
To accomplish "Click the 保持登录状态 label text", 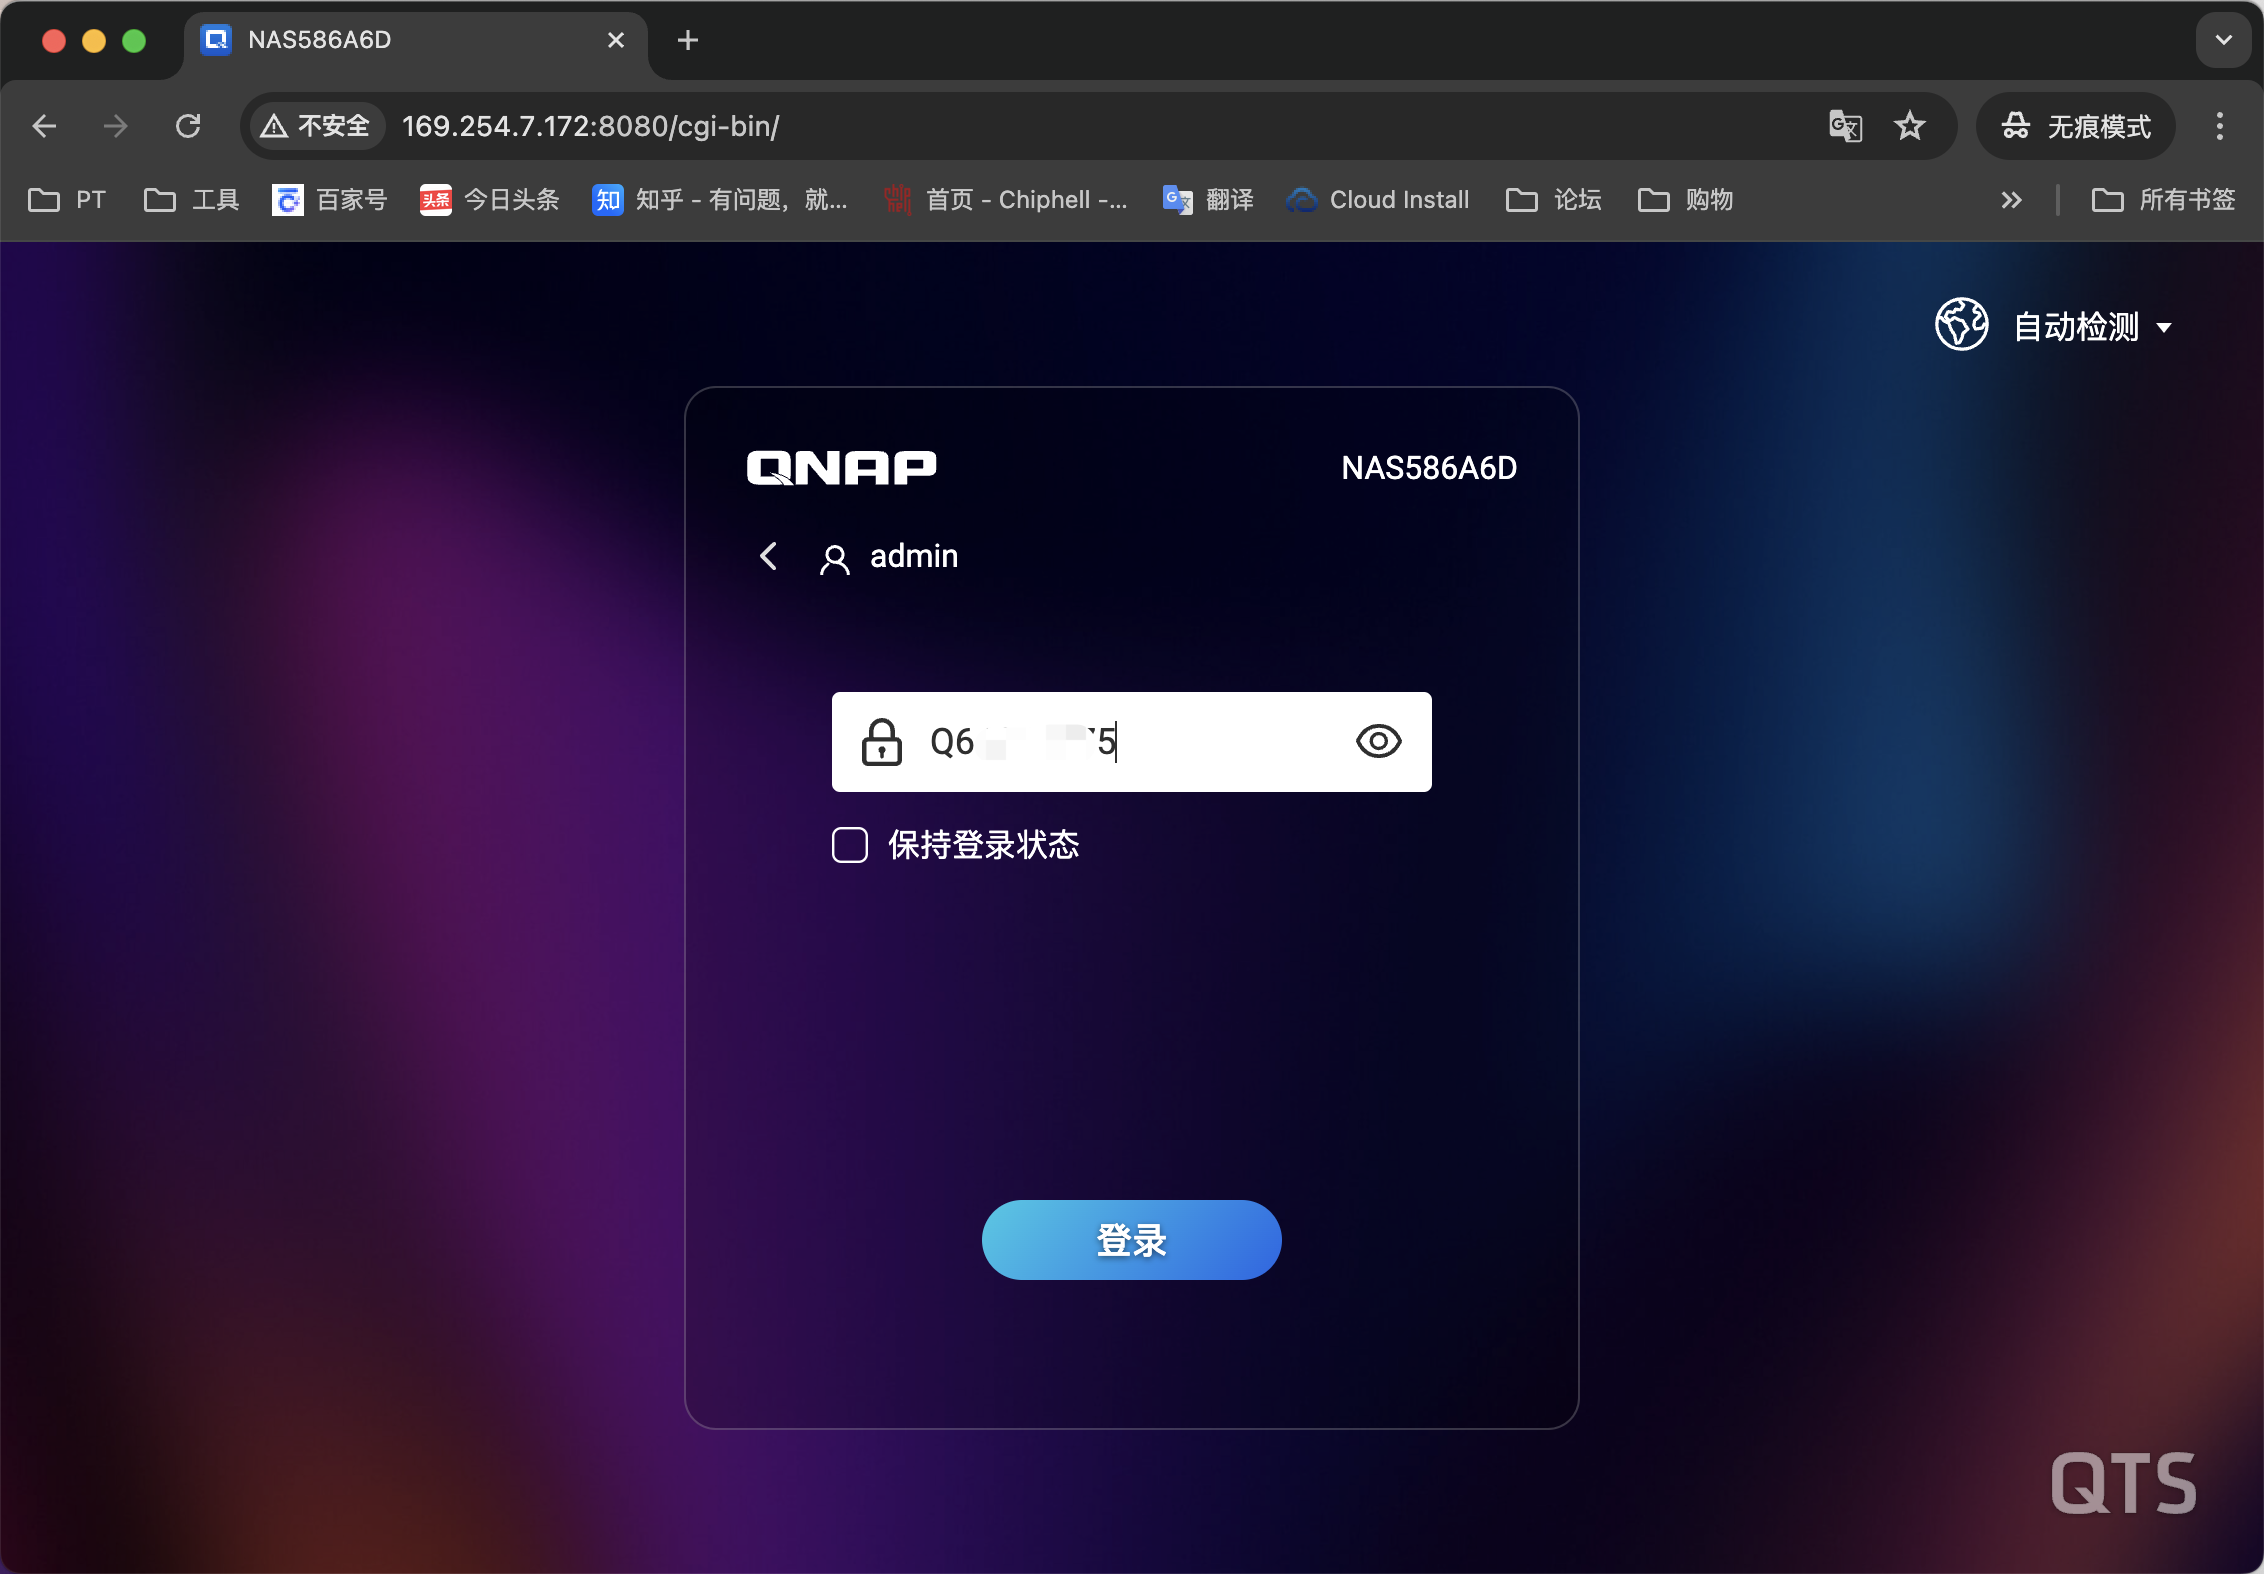I will (x=984, y=845).
